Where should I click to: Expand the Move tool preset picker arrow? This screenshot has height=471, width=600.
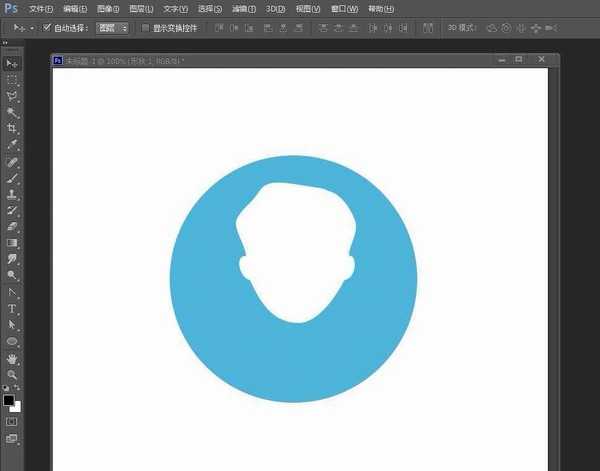[32, 28]
